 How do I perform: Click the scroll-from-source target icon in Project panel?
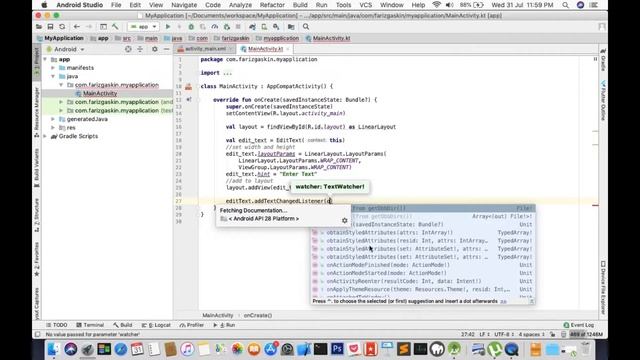click(128, 49)
